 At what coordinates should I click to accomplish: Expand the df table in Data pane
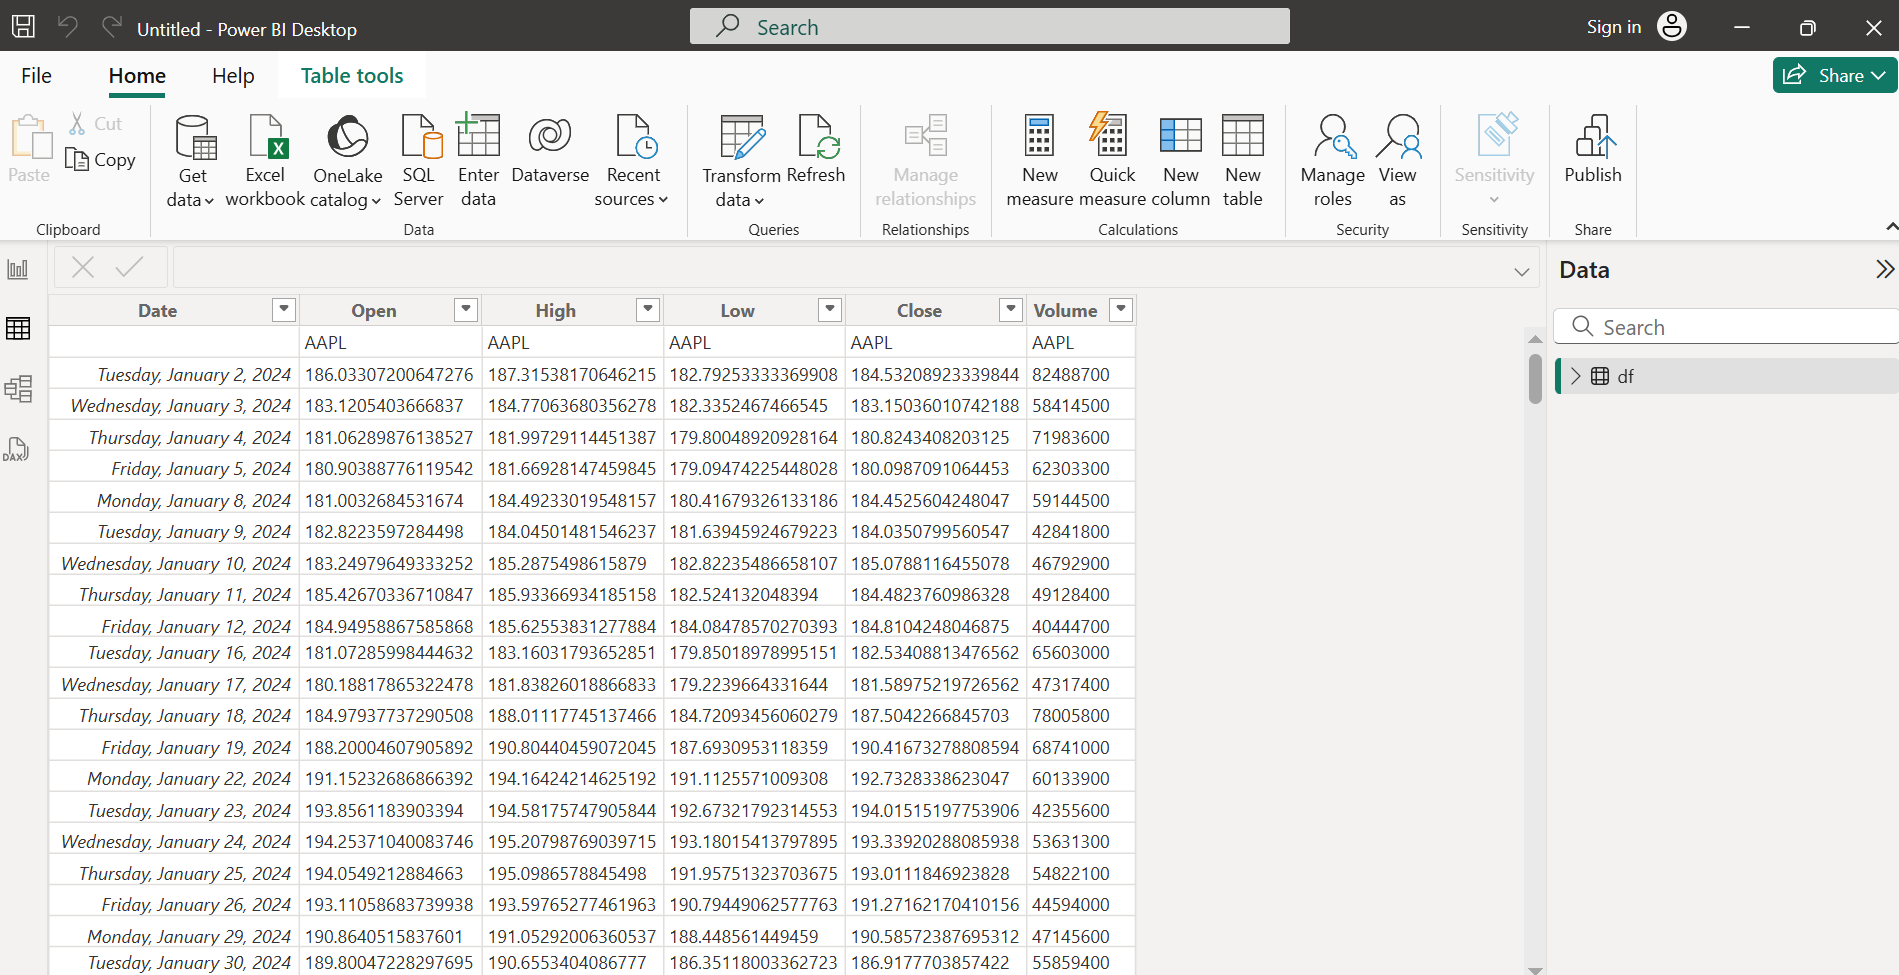click(1576, 376)
